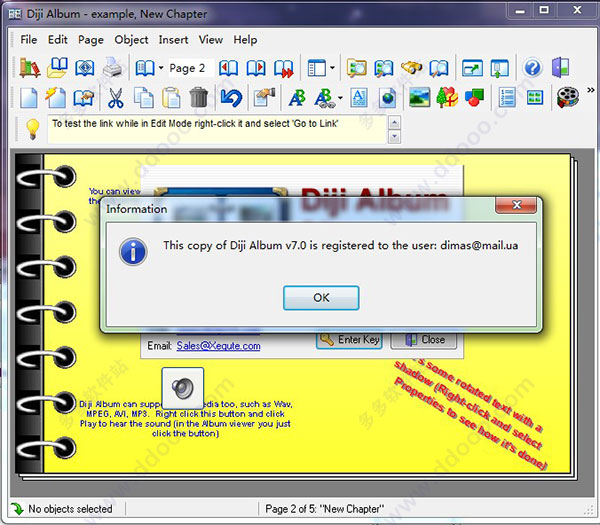
Task: Click the hint text about Go to Link
Action: coord(195,124)
